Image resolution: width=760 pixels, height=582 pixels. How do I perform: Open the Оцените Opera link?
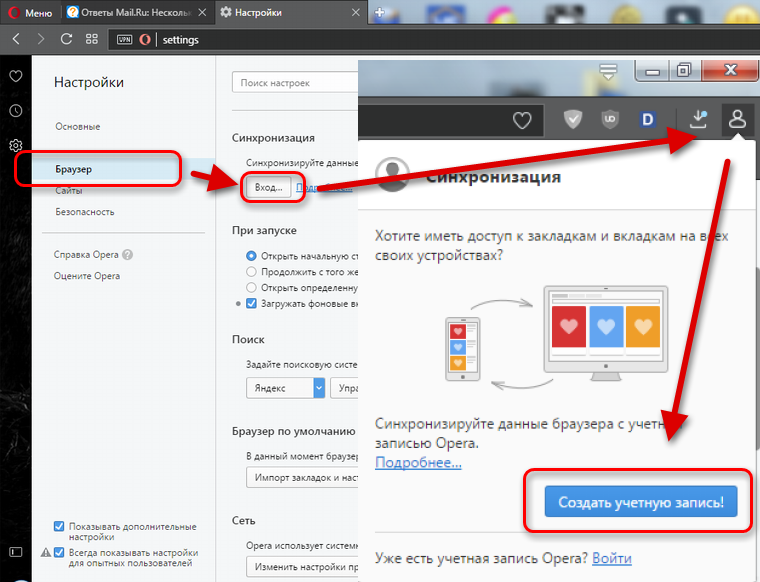tap(87, 276)
